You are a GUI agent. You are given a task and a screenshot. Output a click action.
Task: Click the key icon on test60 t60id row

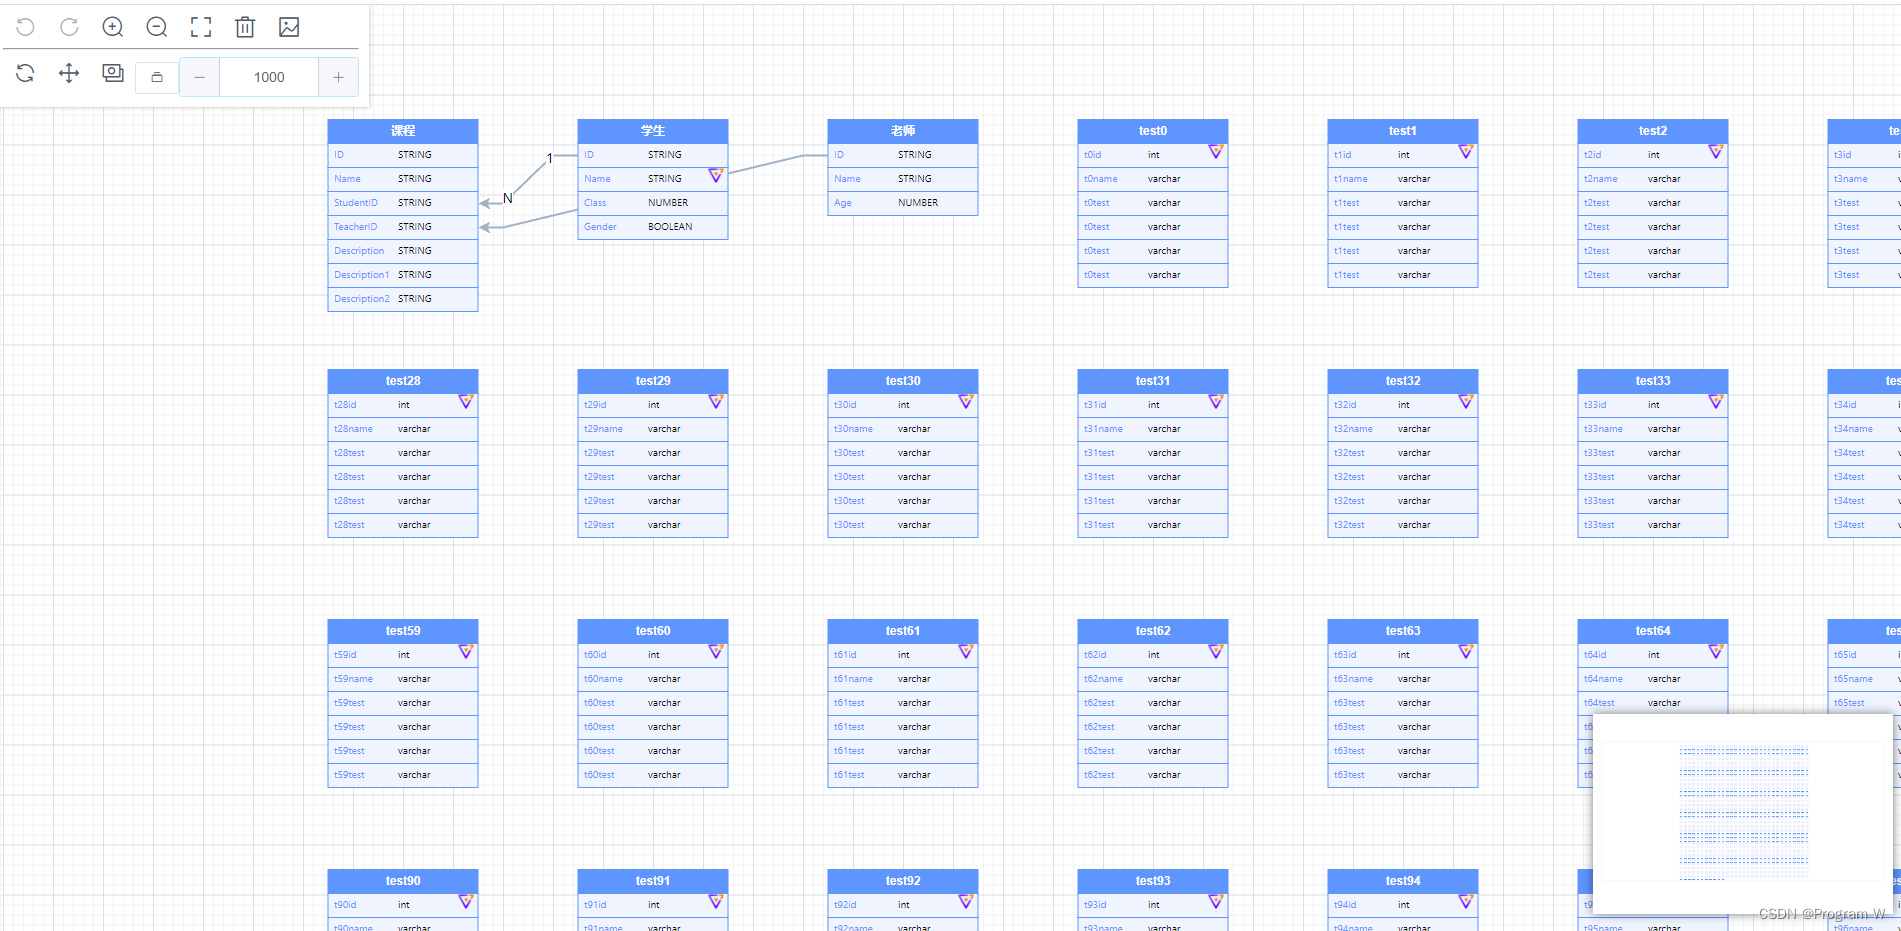(716, 652)
